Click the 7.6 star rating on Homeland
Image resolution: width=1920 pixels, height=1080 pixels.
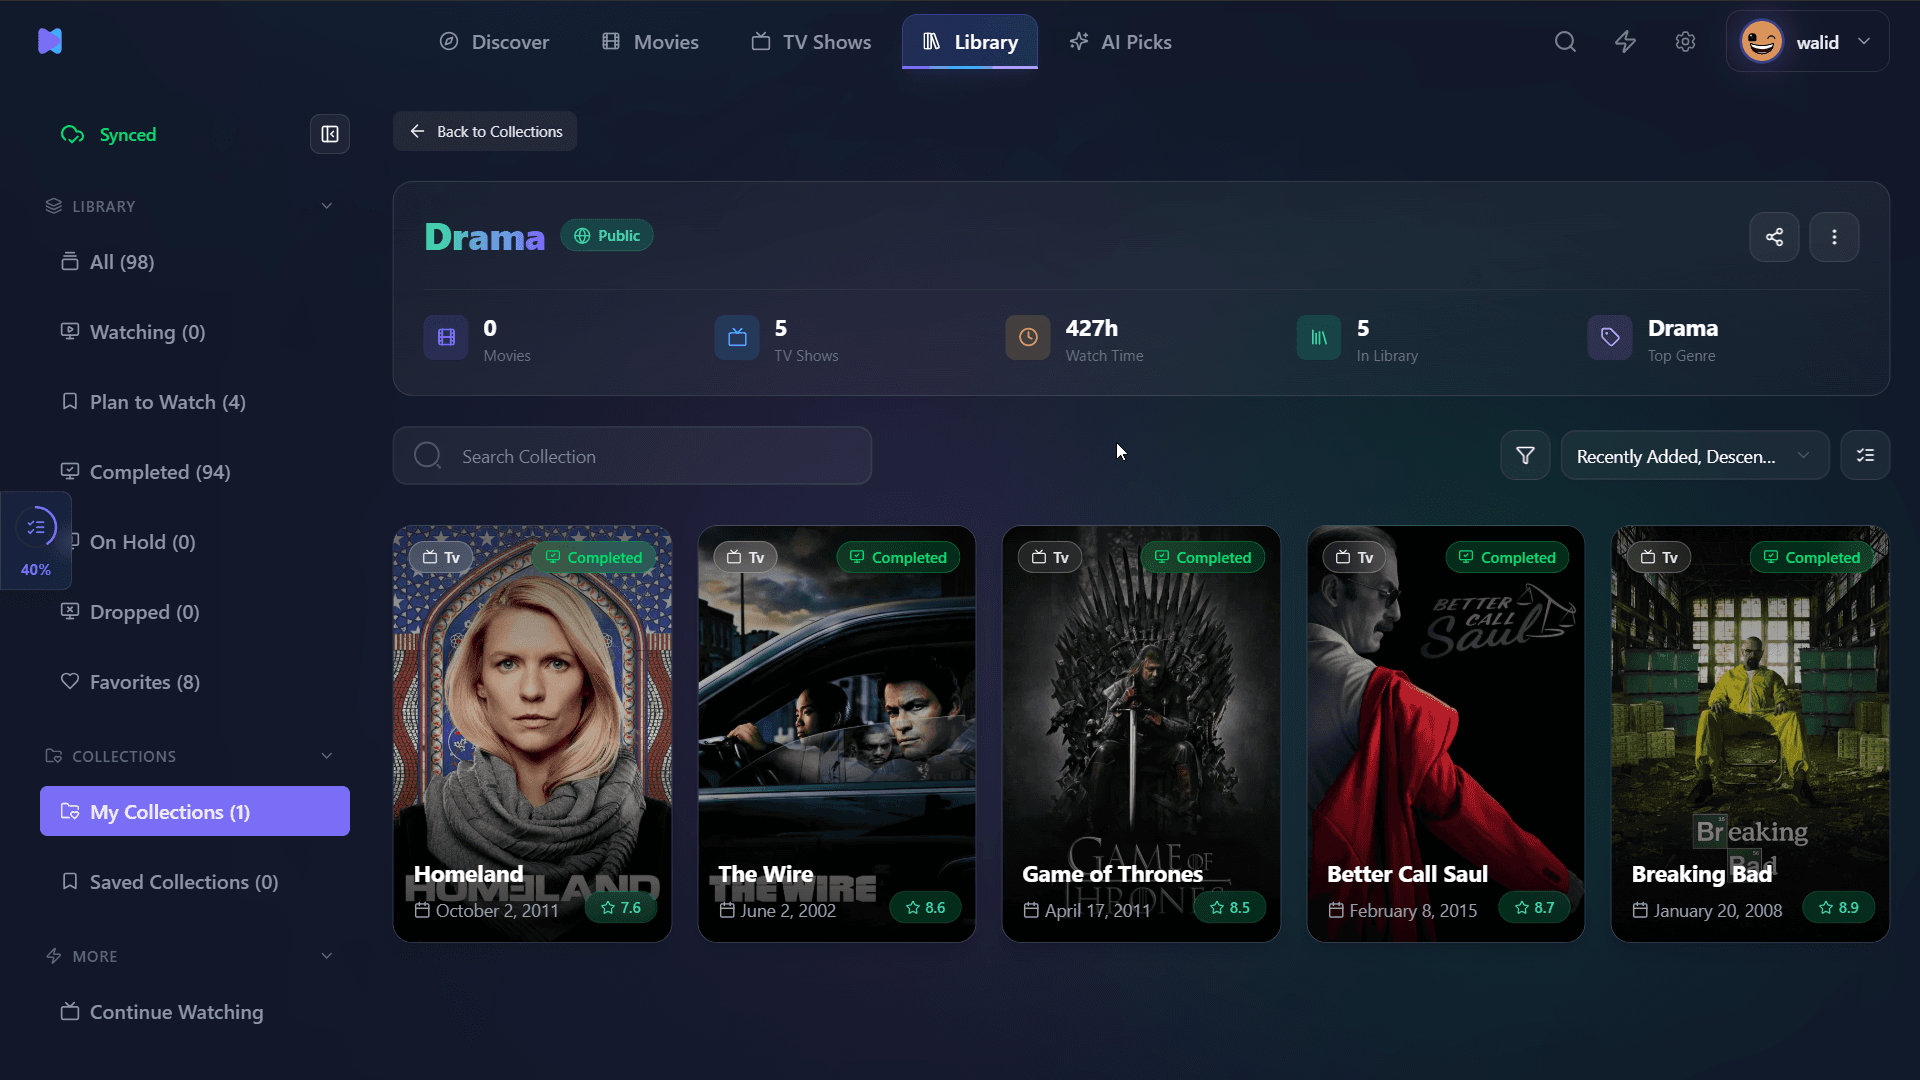click(621, 908)
